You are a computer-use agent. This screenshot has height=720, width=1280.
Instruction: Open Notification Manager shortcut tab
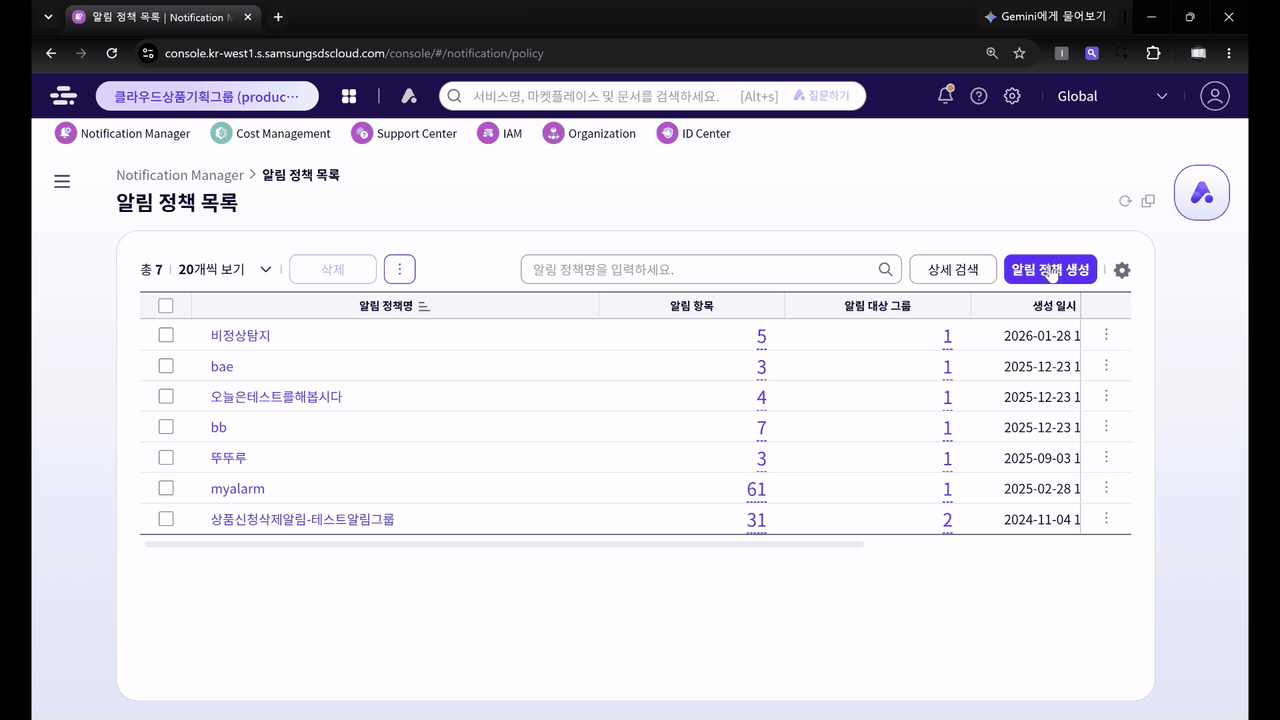coord(122,133)
